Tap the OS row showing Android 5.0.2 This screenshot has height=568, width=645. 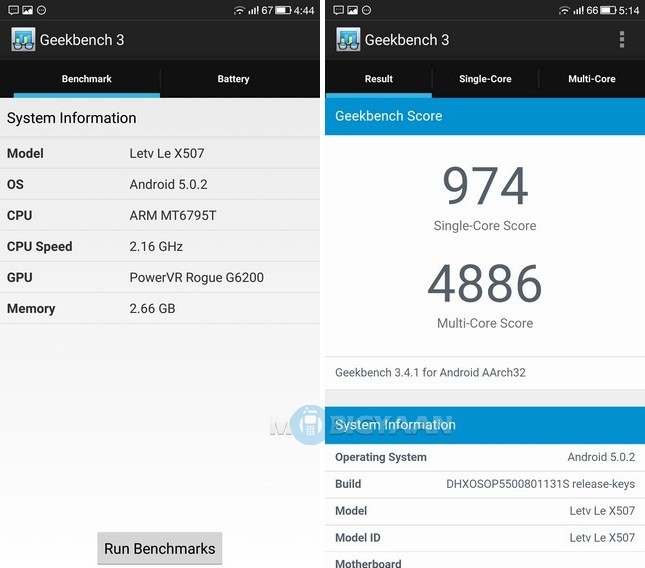click(x=160, y=184)
